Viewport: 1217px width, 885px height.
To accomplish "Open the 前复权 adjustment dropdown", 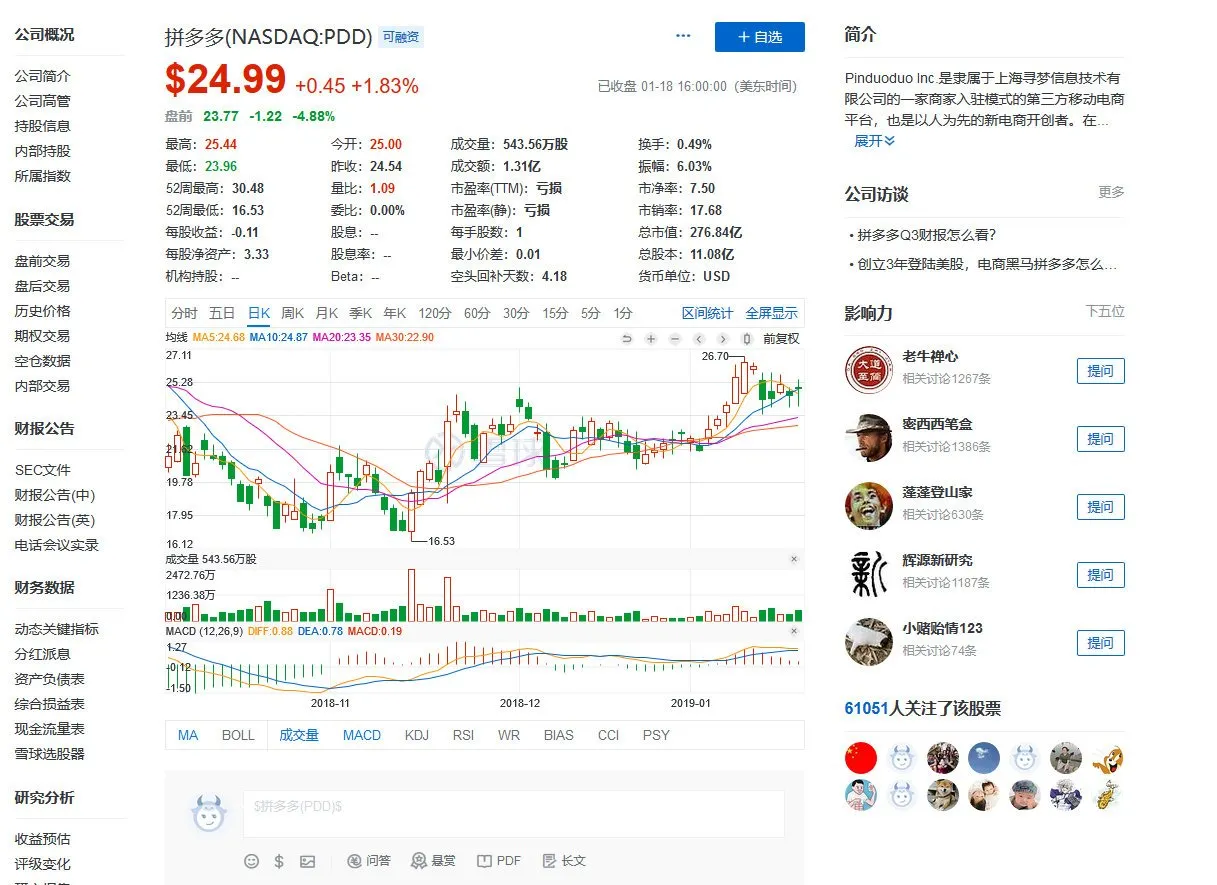I will [781, 339].
